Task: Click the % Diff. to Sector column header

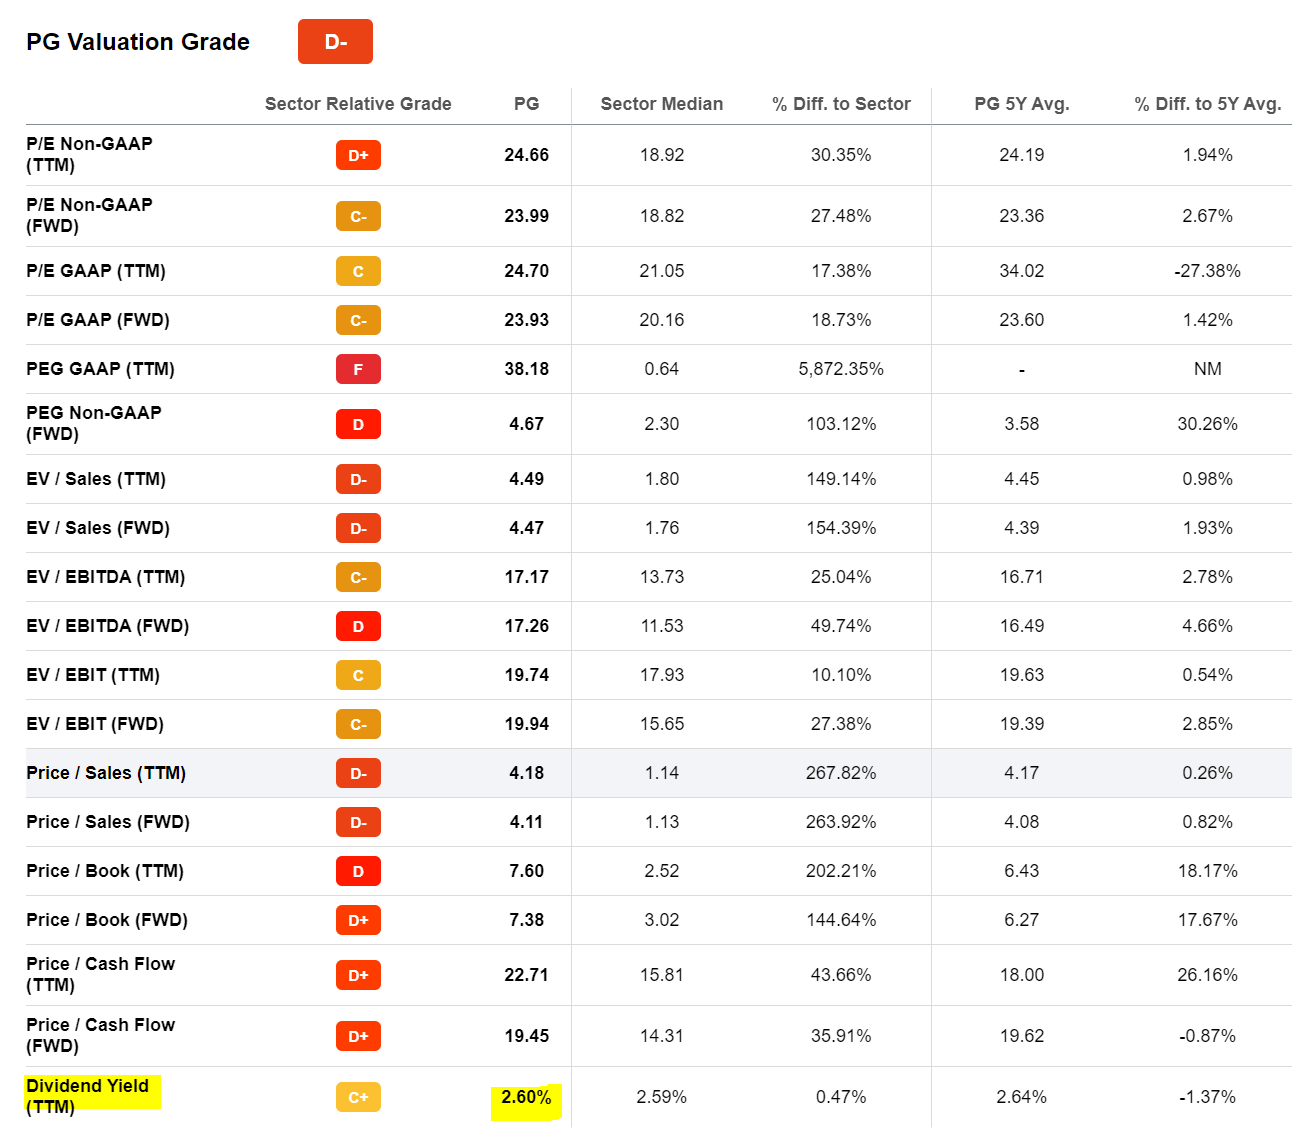Action: pyautogui.click(x=841, y=104)
